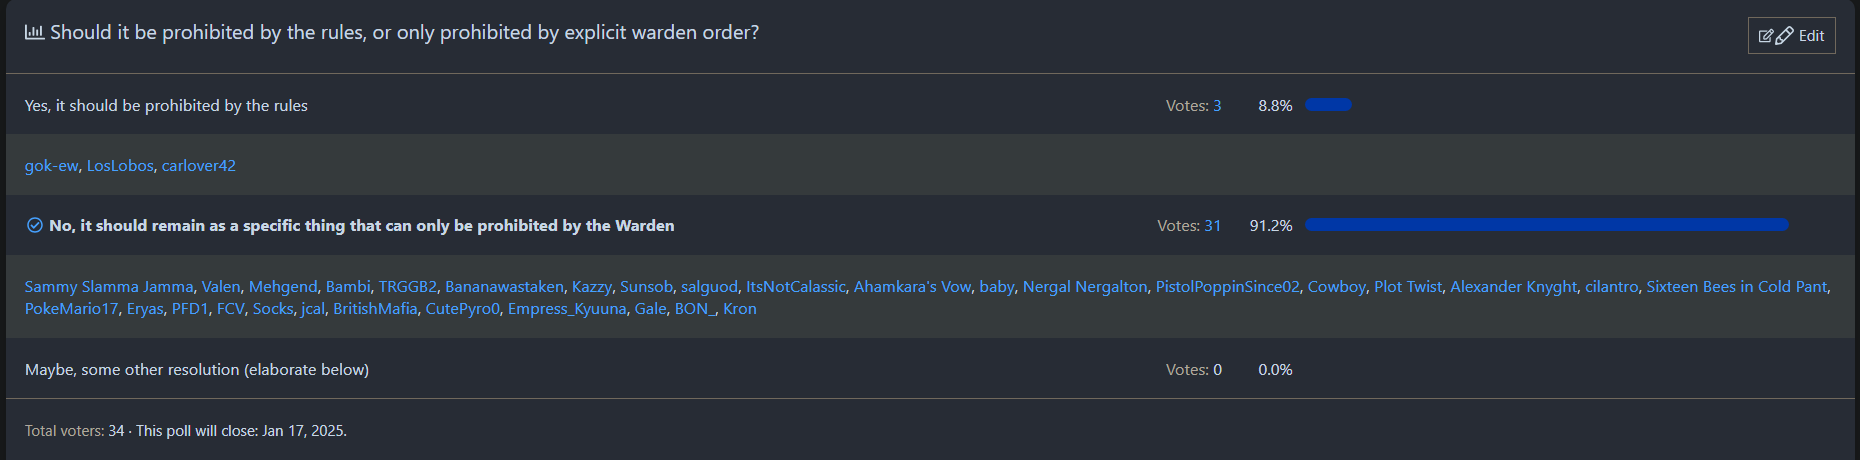Visit carlover42's profile
The image size is (1860, 460).
coord(199,166)
